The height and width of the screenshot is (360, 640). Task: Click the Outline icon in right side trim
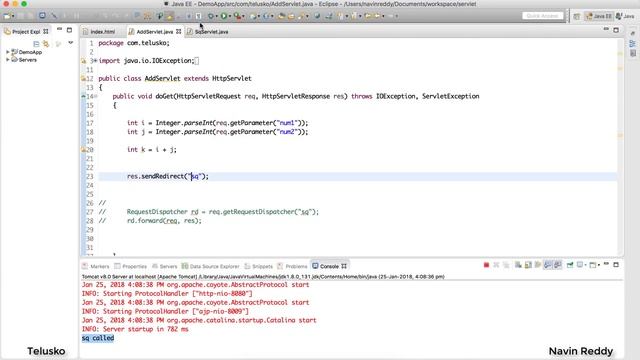click(633, 44)
